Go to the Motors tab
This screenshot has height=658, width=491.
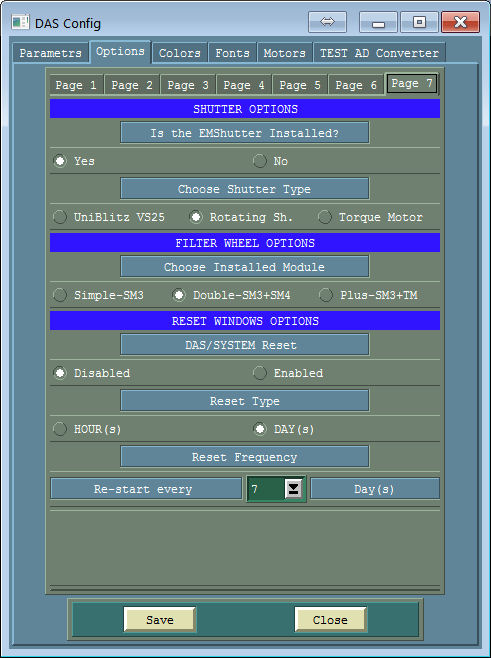coord(285,53)
